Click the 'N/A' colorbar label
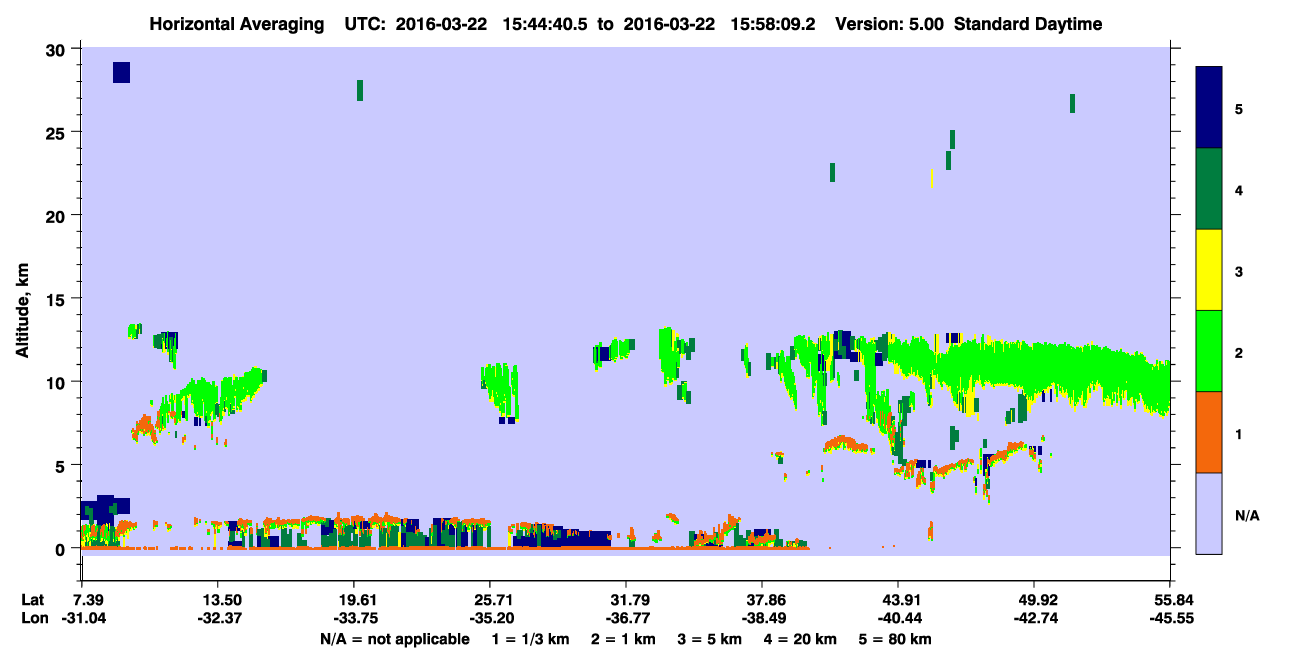 [1246, 515]
